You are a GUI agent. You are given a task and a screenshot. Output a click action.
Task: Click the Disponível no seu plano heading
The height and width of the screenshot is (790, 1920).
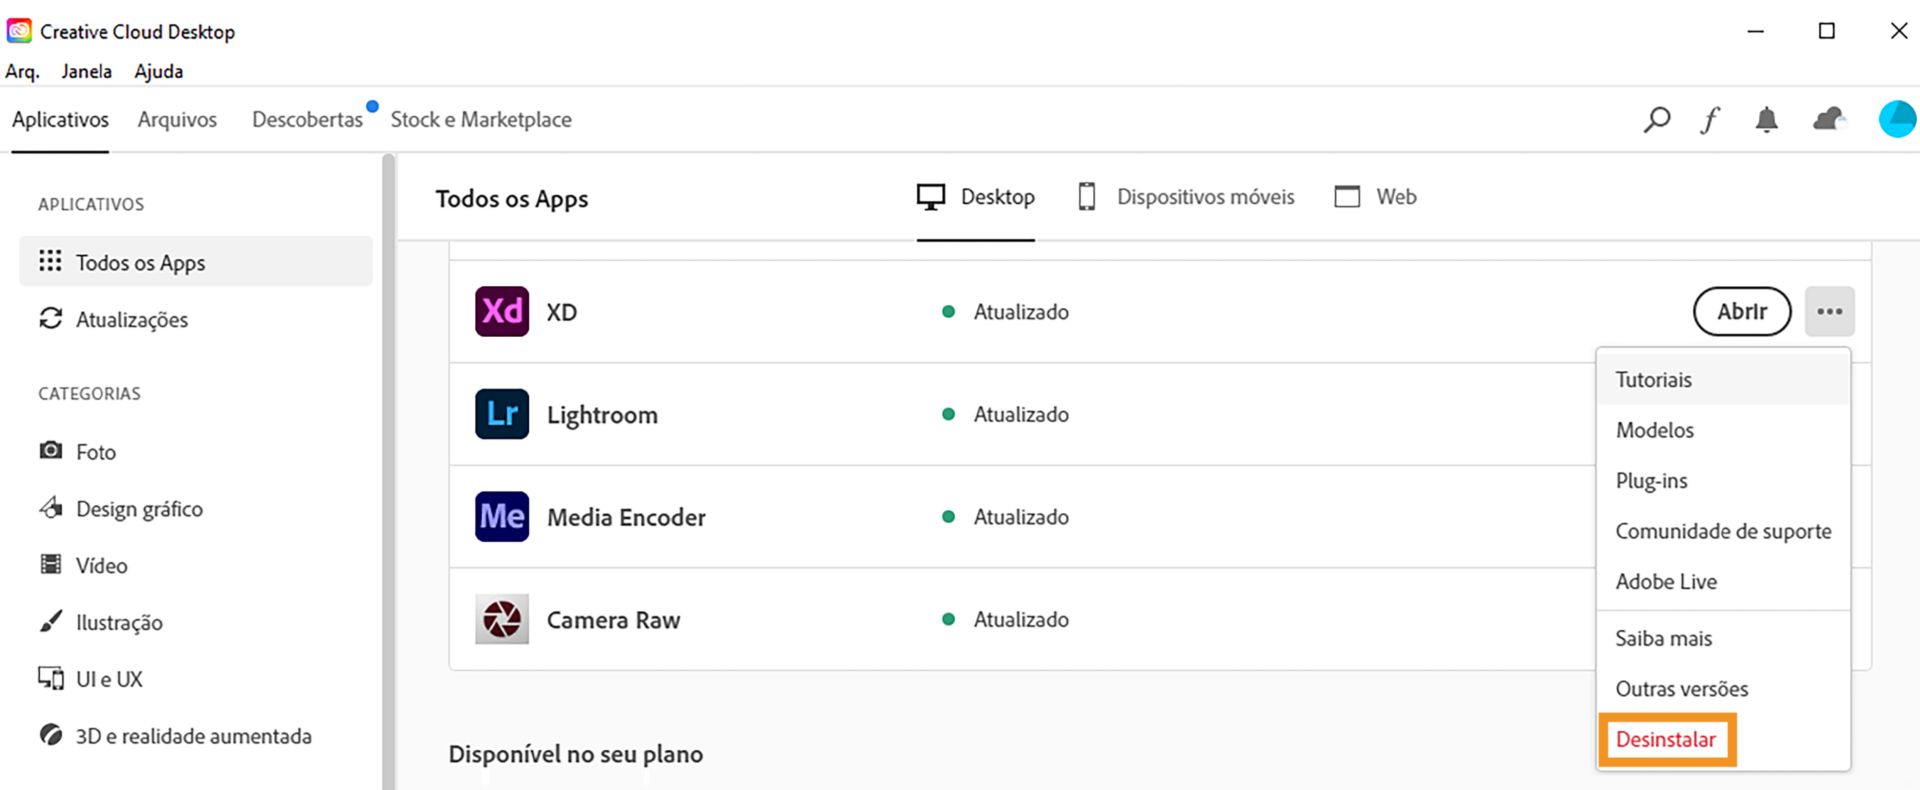click(576, 754)
